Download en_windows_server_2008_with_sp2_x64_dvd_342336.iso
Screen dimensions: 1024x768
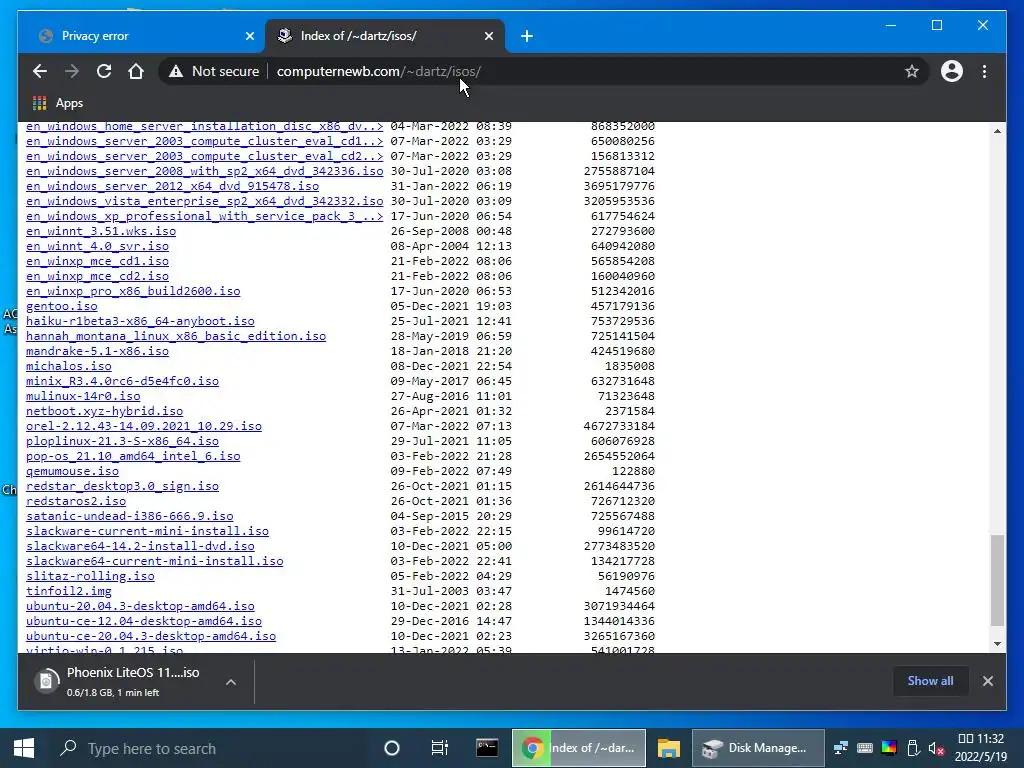click(x=204, y=171)
